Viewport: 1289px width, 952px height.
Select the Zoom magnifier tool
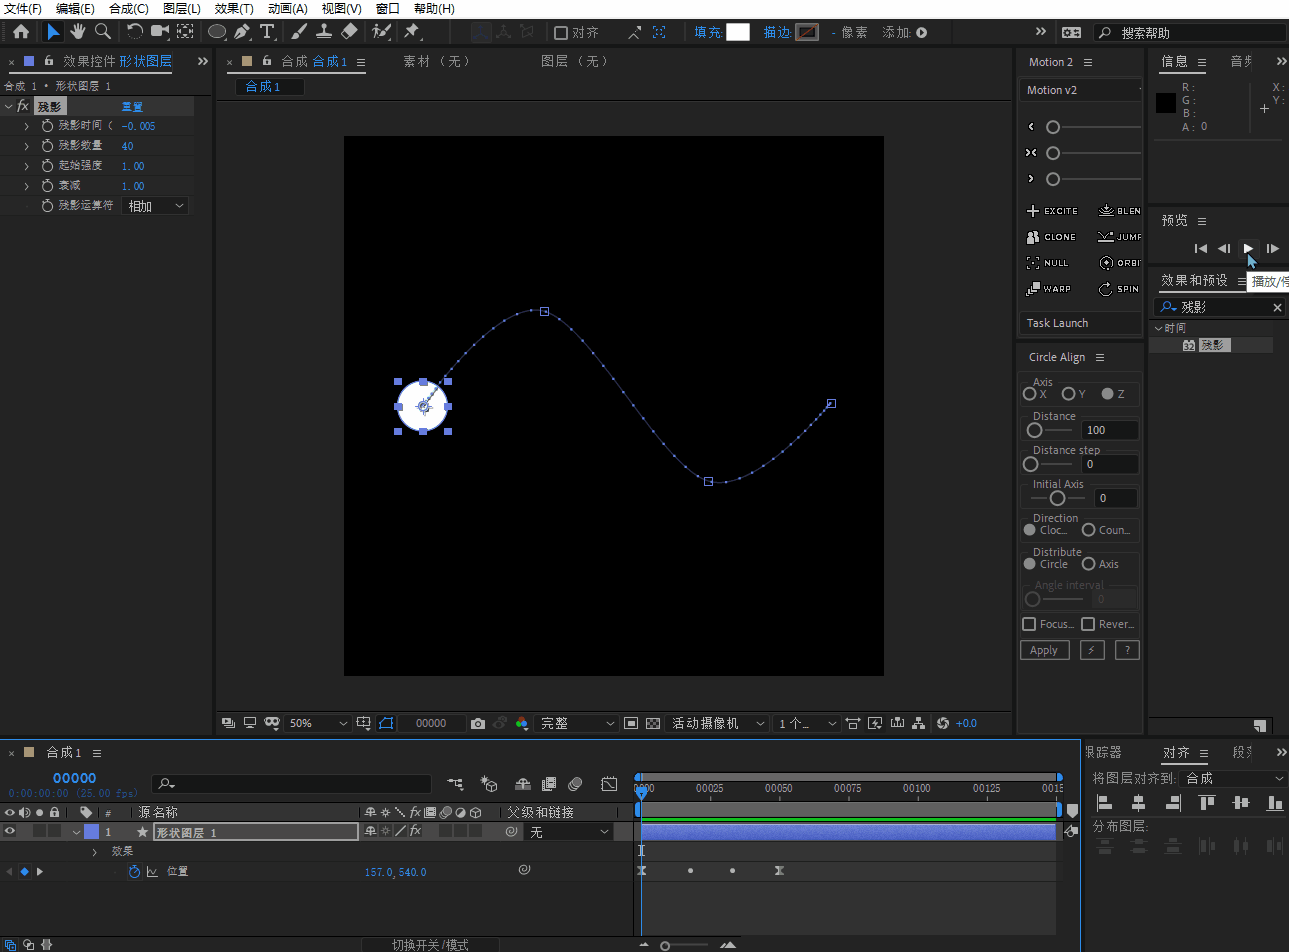tap(102, 32)
